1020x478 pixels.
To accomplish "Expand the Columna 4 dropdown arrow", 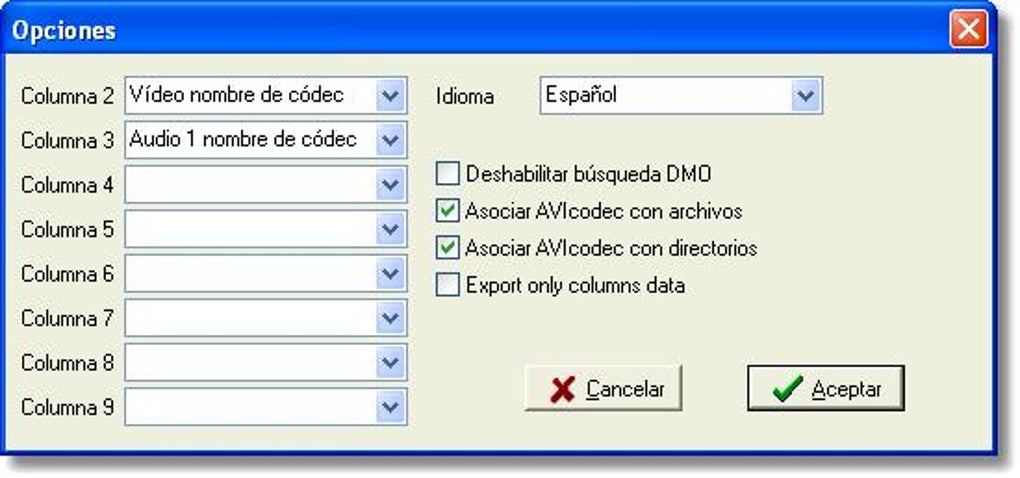I will tap(390, 185).
